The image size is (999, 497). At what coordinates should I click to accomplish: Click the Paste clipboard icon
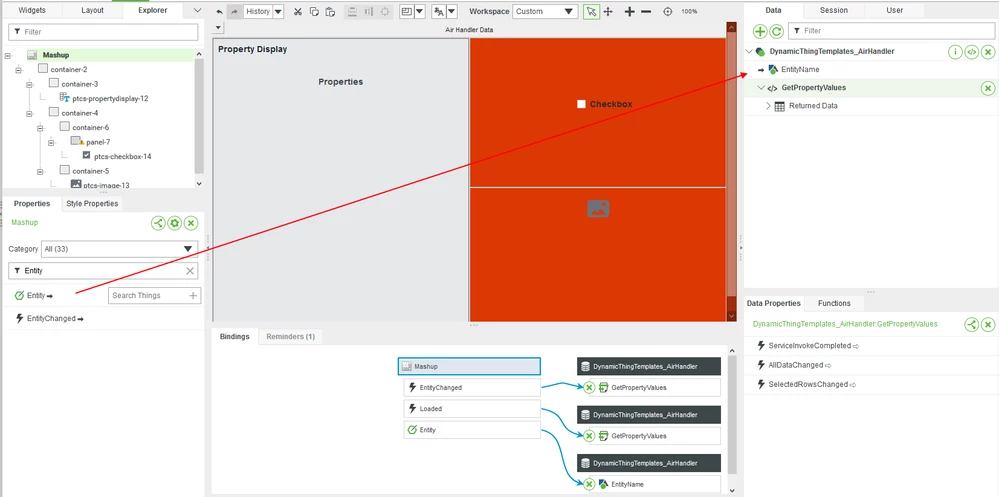click(x=330, y=11)
